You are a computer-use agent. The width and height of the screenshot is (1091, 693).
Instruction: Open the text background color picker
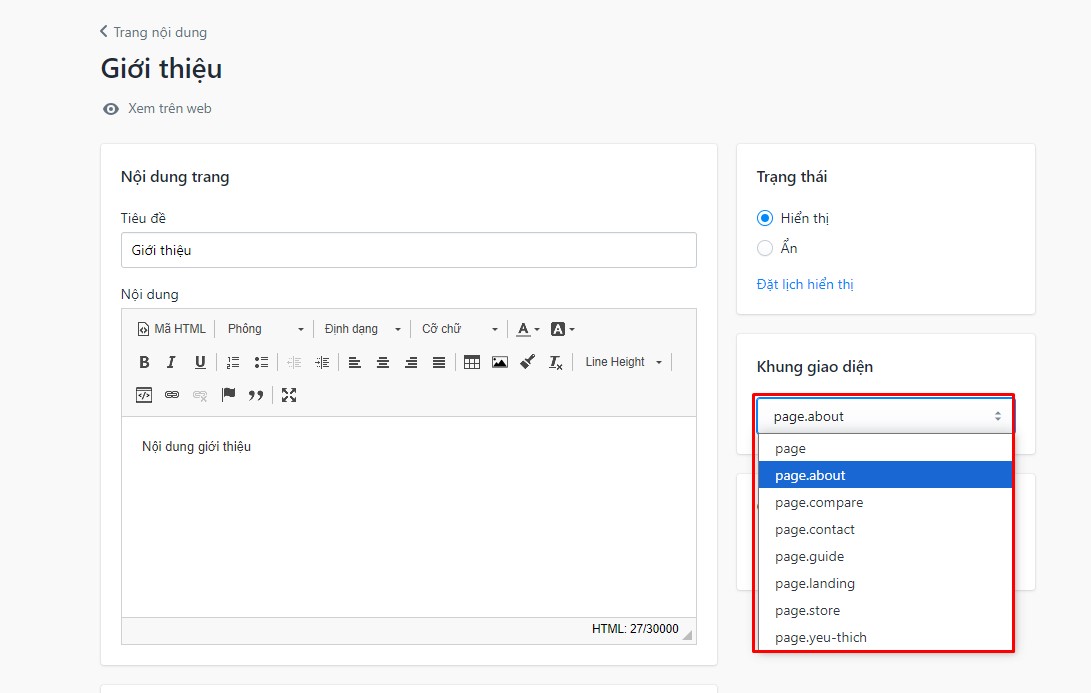562,329
